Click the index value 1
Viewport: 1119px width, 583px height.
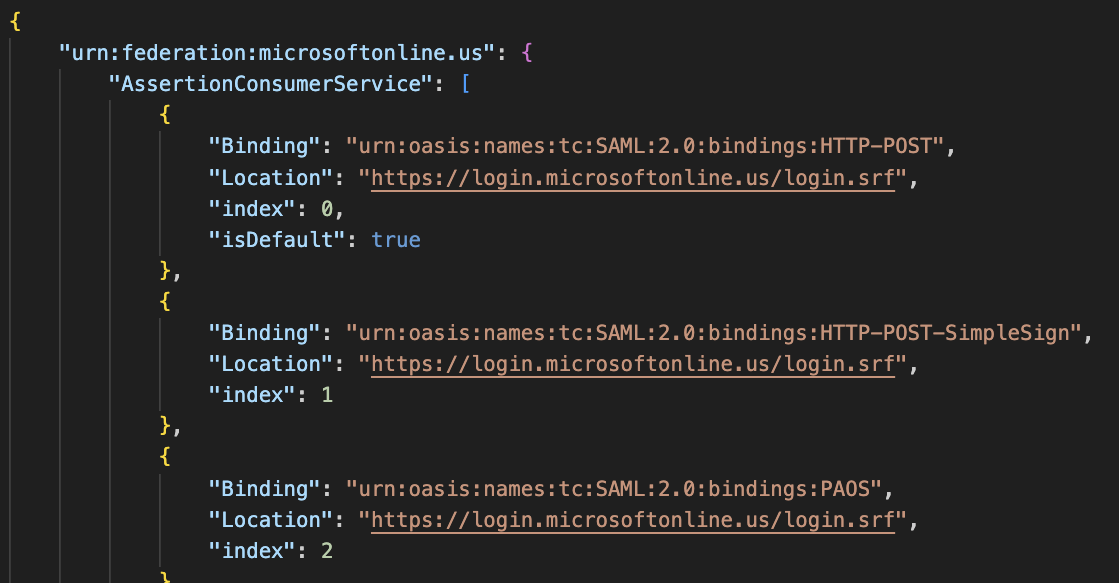(327, 395)
